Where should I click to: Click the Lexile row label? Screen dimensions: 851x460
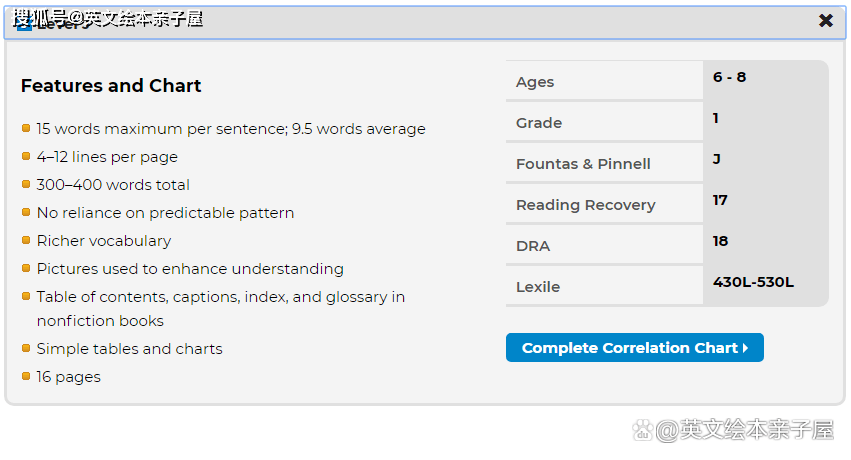tap(538, 287)
